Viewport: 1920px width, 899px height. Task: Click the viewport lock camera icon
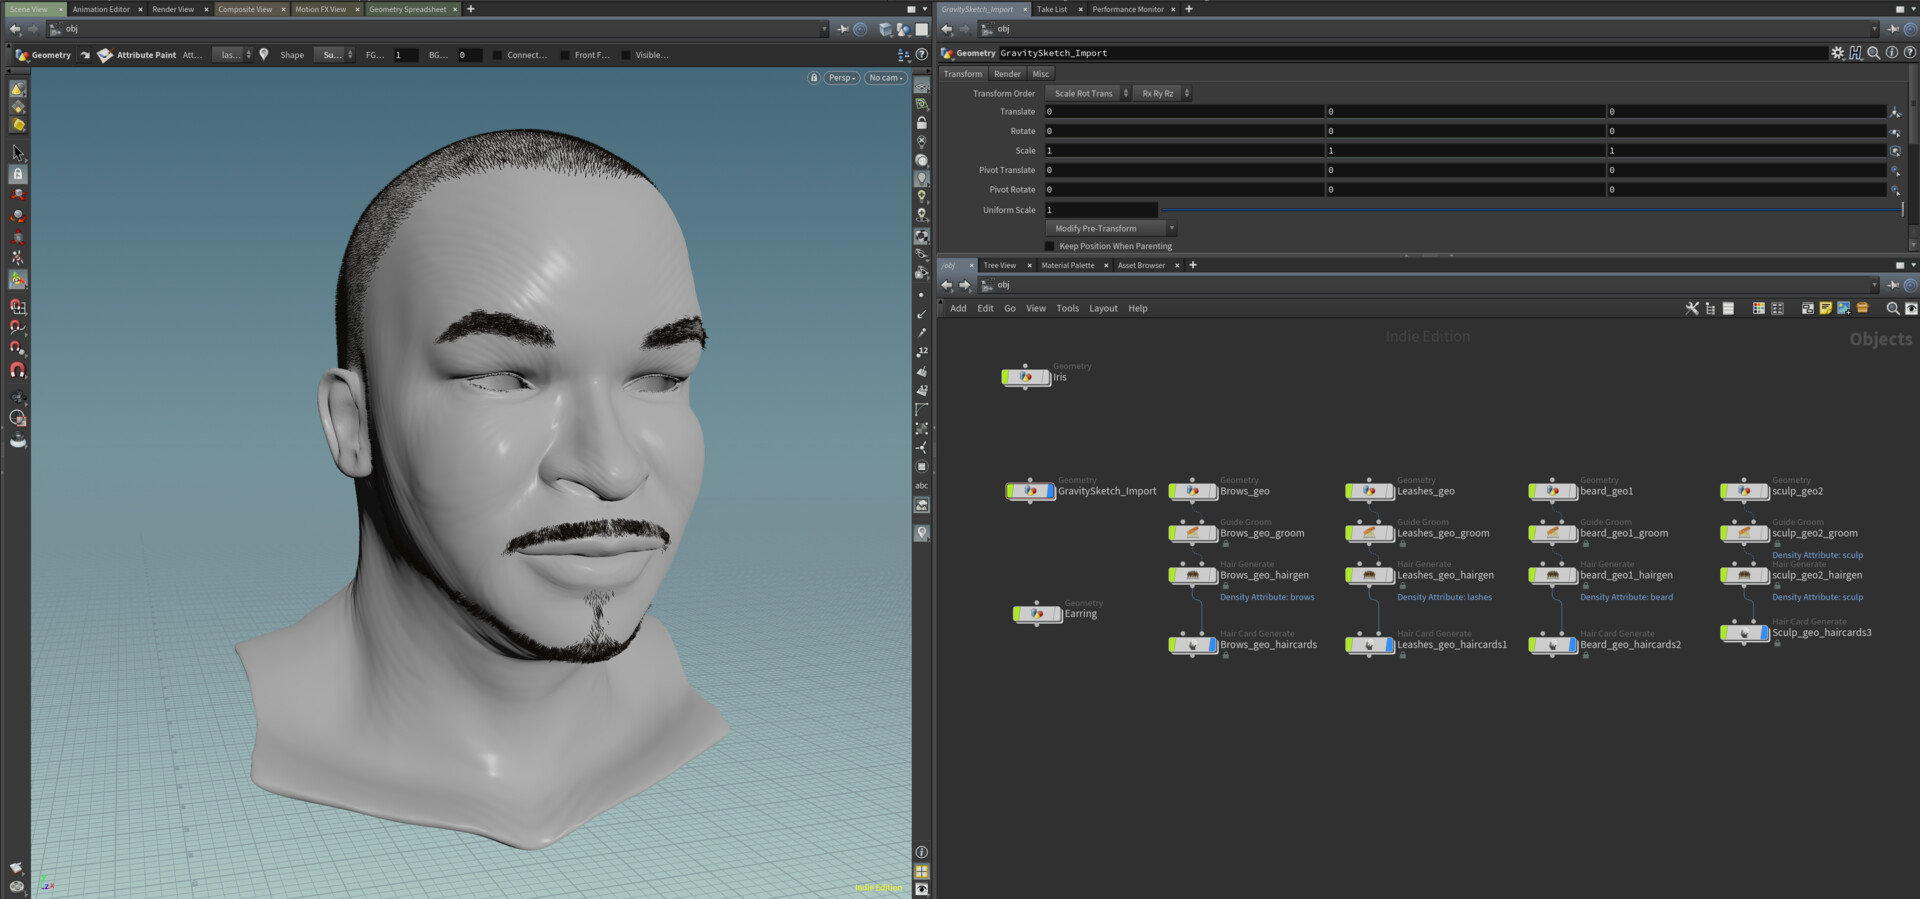[x=813, y=78]
